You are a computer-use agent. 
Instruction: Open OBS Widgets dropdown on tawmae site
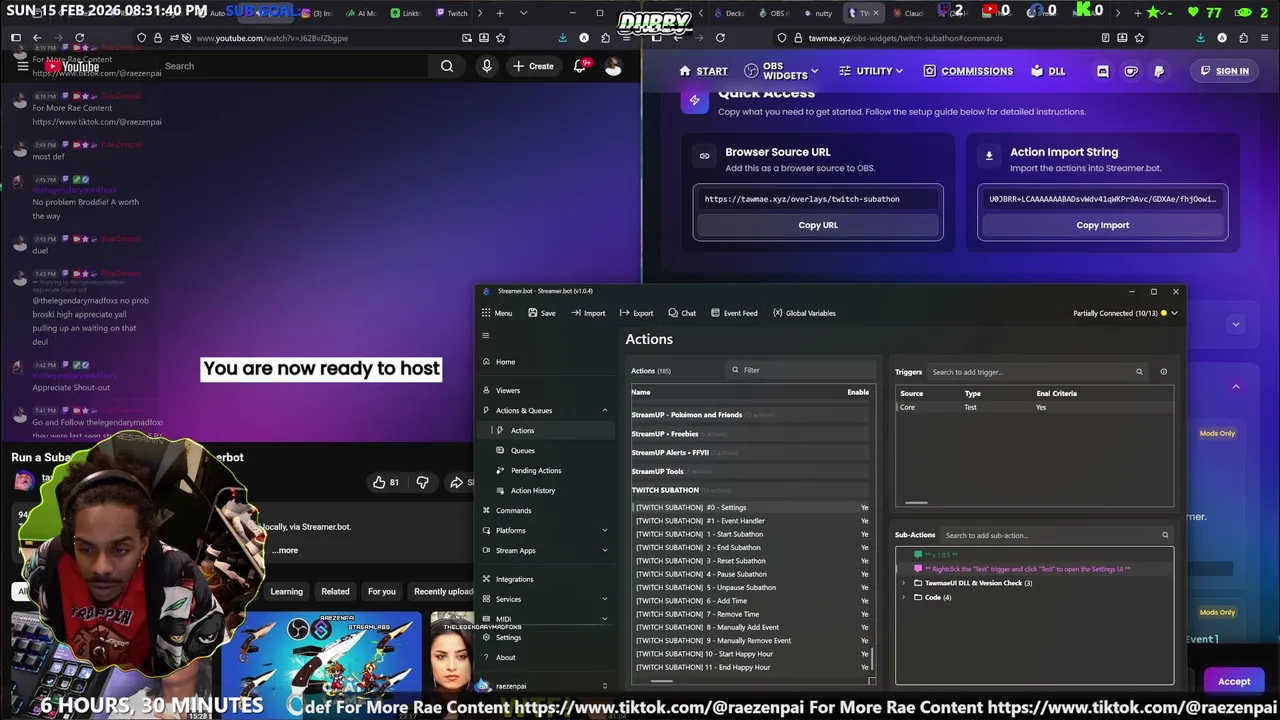point(781,71)
